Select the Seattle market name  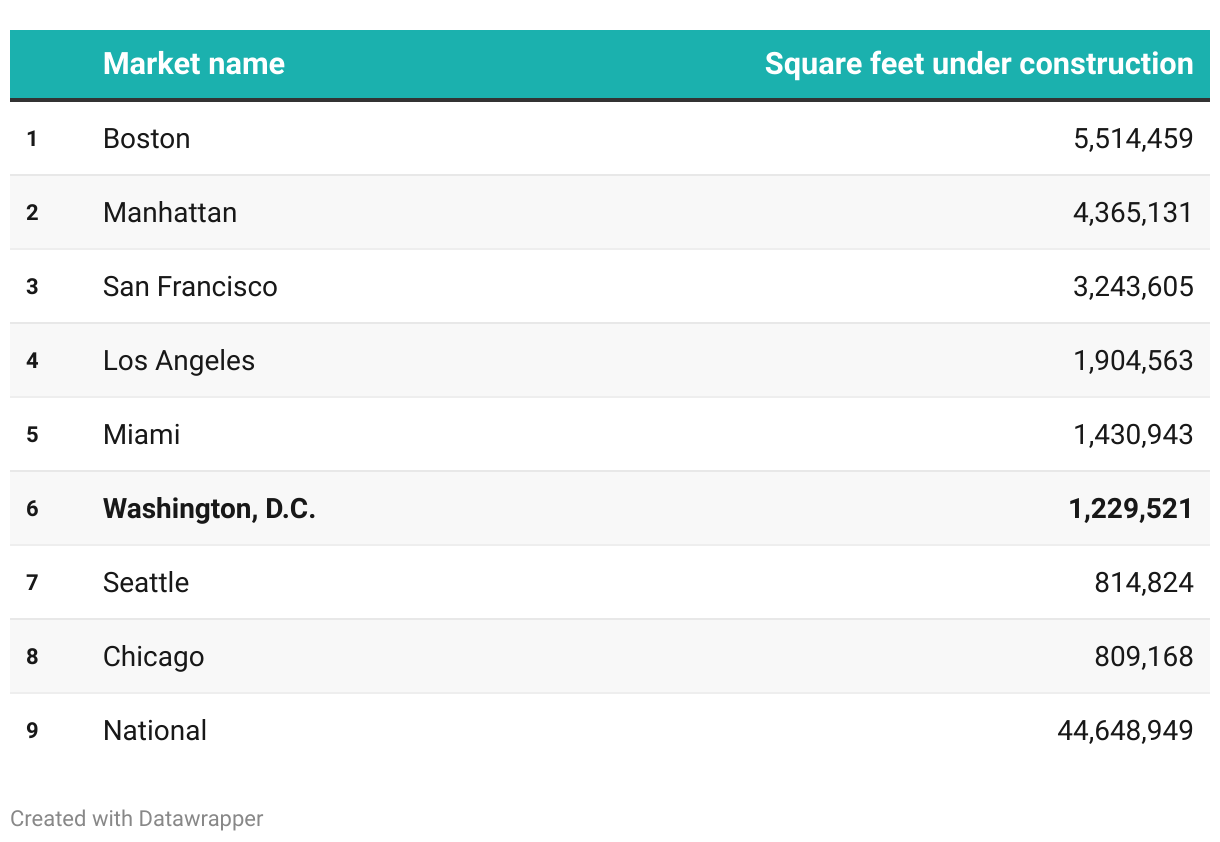click(146, 583)
